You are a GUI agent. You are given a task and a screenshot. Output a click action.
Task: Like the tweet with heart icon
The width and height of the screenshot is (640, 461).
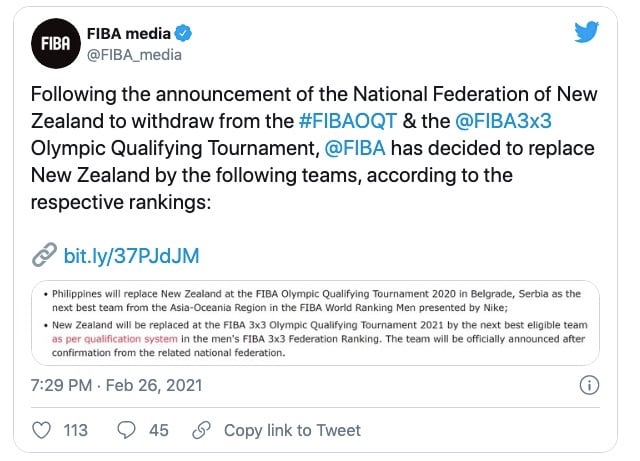(42, 430)
